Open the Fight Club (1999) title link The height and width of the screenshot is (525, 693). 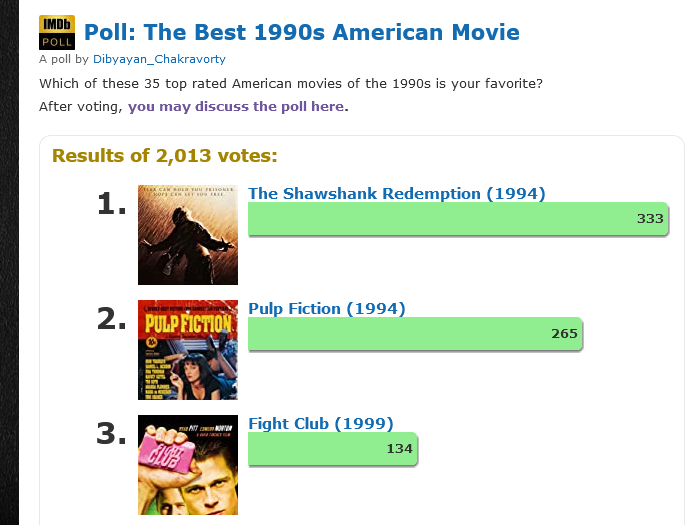[320, 424]
